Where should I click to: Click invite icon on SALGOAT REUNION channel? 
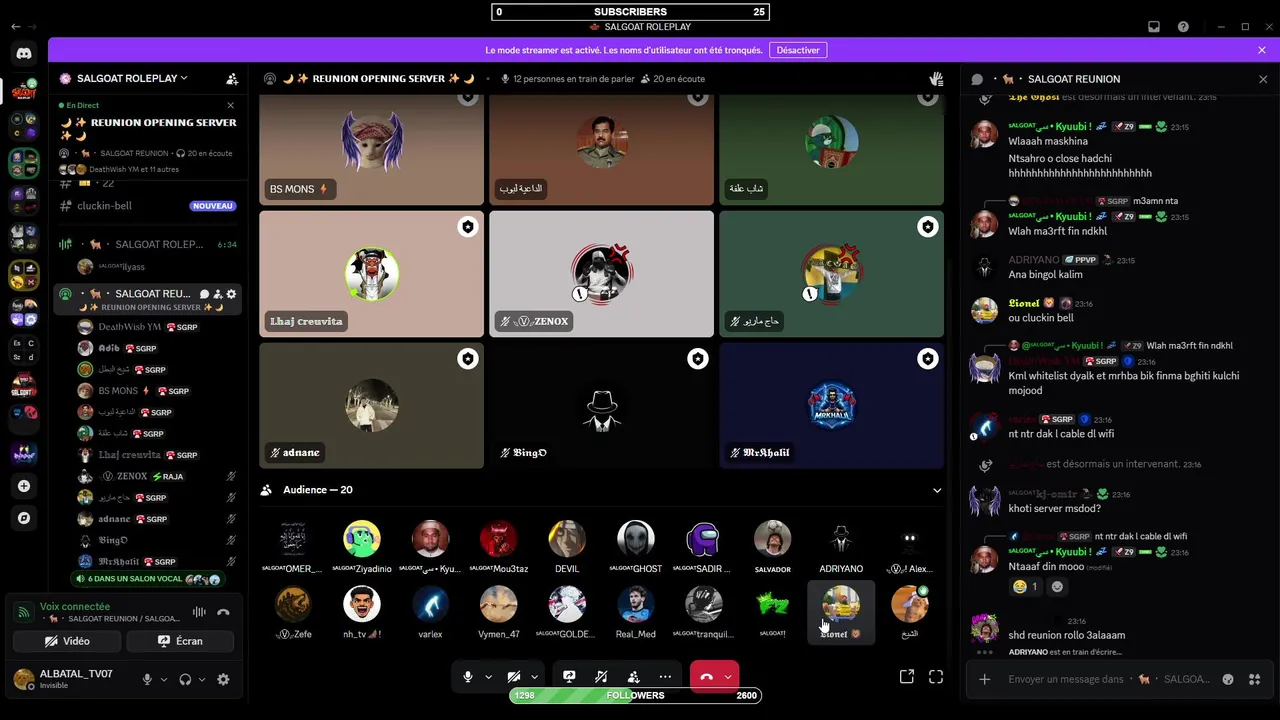tap(218, 294)
